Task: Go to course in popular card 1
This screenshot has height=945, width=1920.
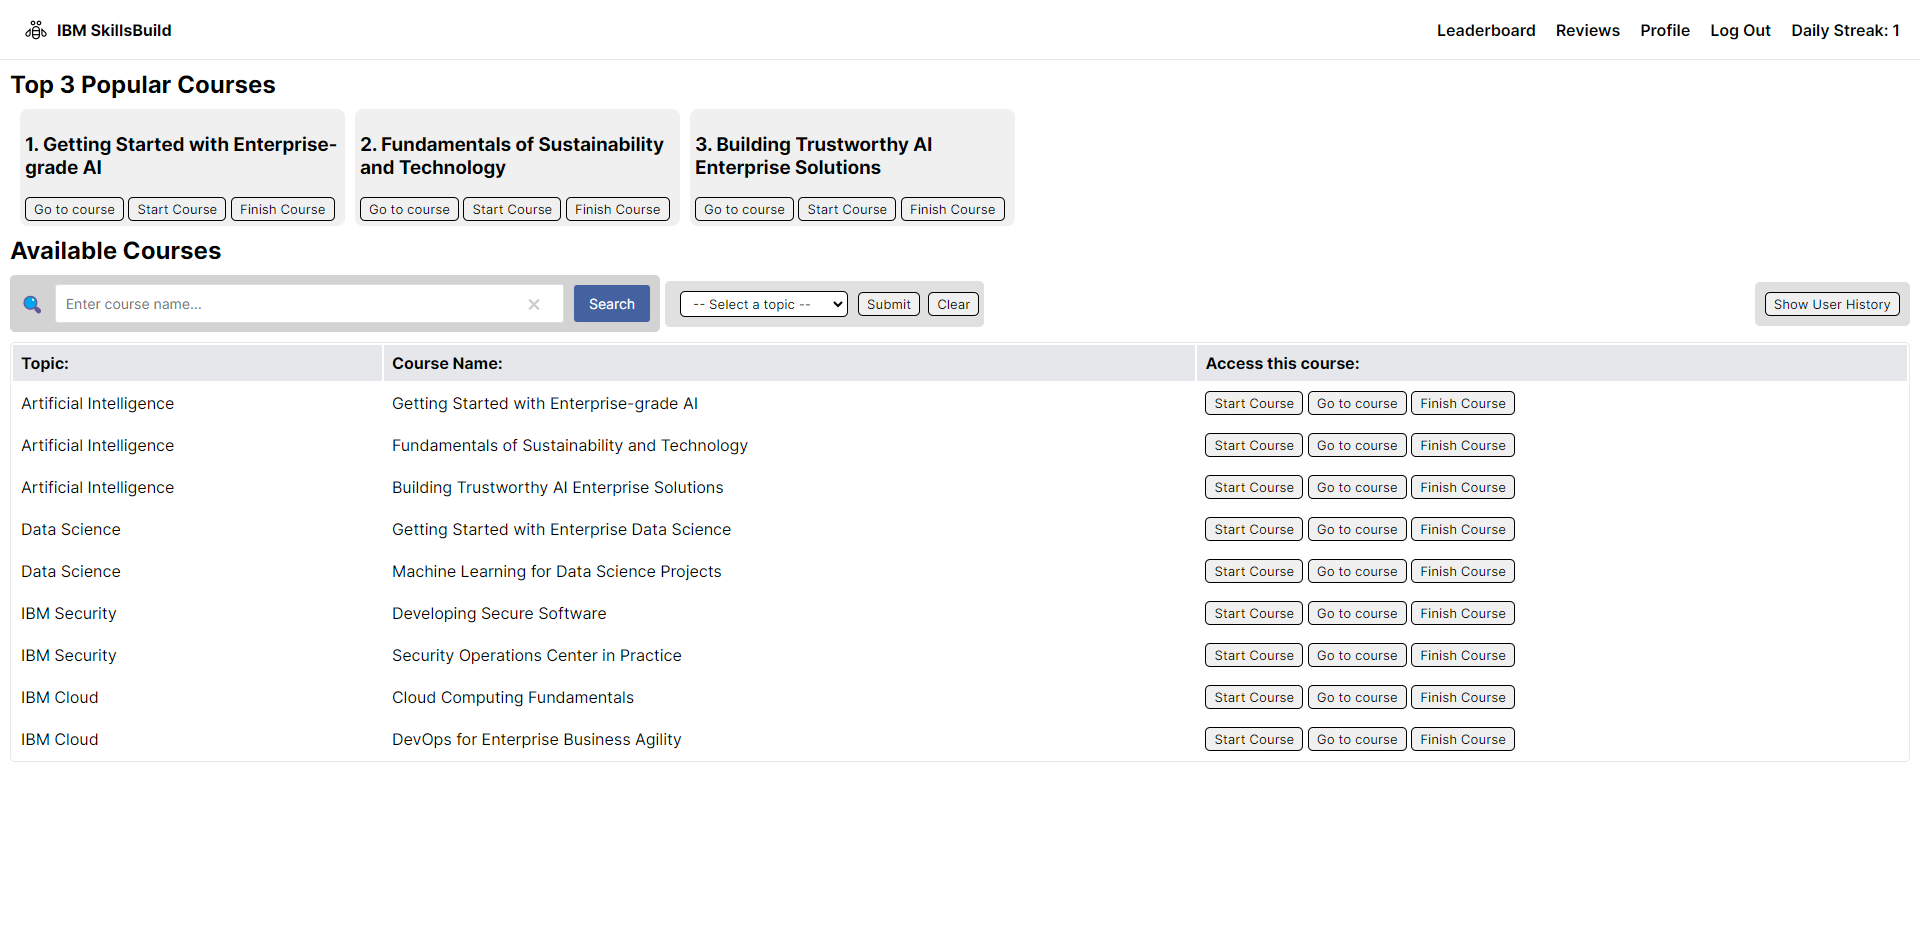Action: 74,209
